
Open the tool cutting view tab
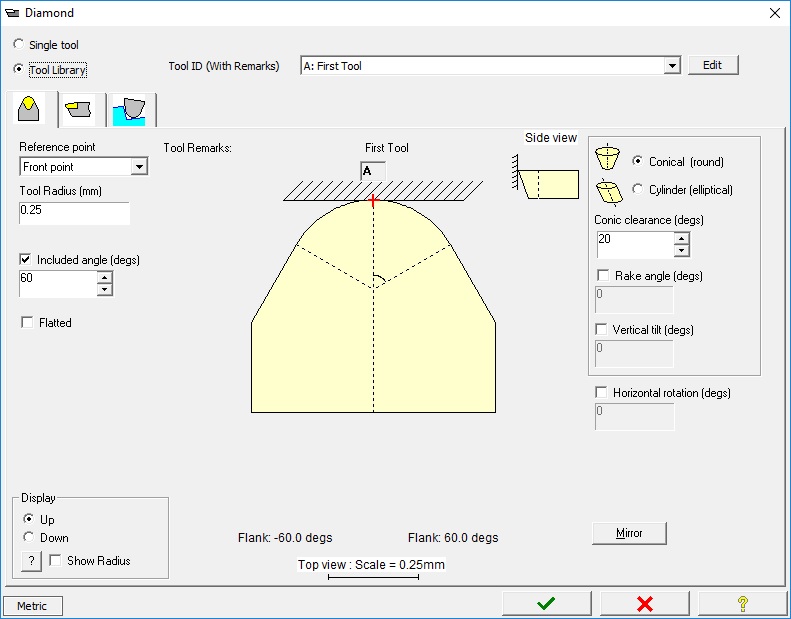tap(129, 110)
